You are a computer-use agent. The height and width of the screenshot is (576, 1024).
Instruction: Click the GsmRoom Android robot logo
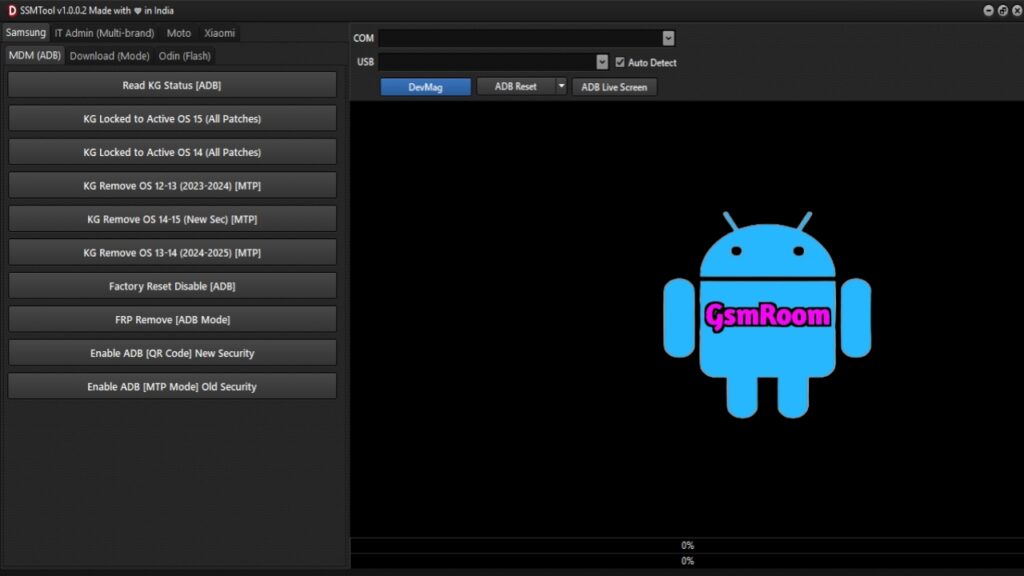767,315
